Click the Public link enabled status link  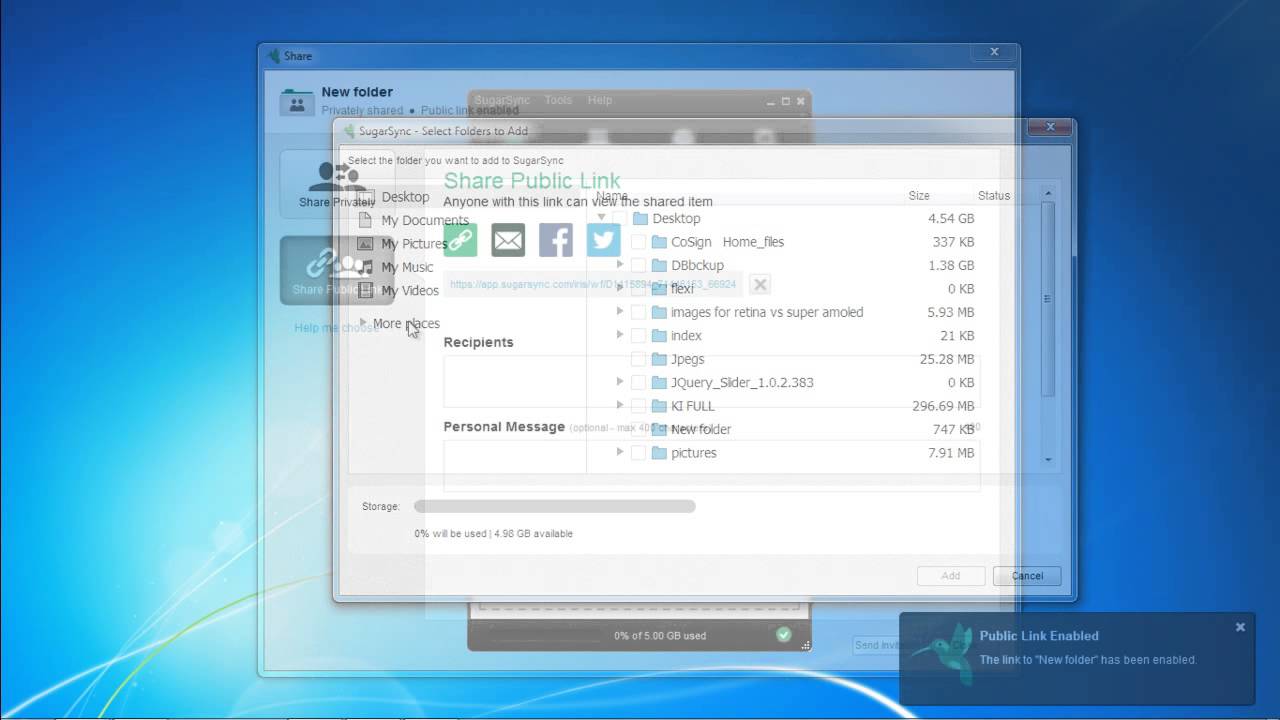click(470, 111)
